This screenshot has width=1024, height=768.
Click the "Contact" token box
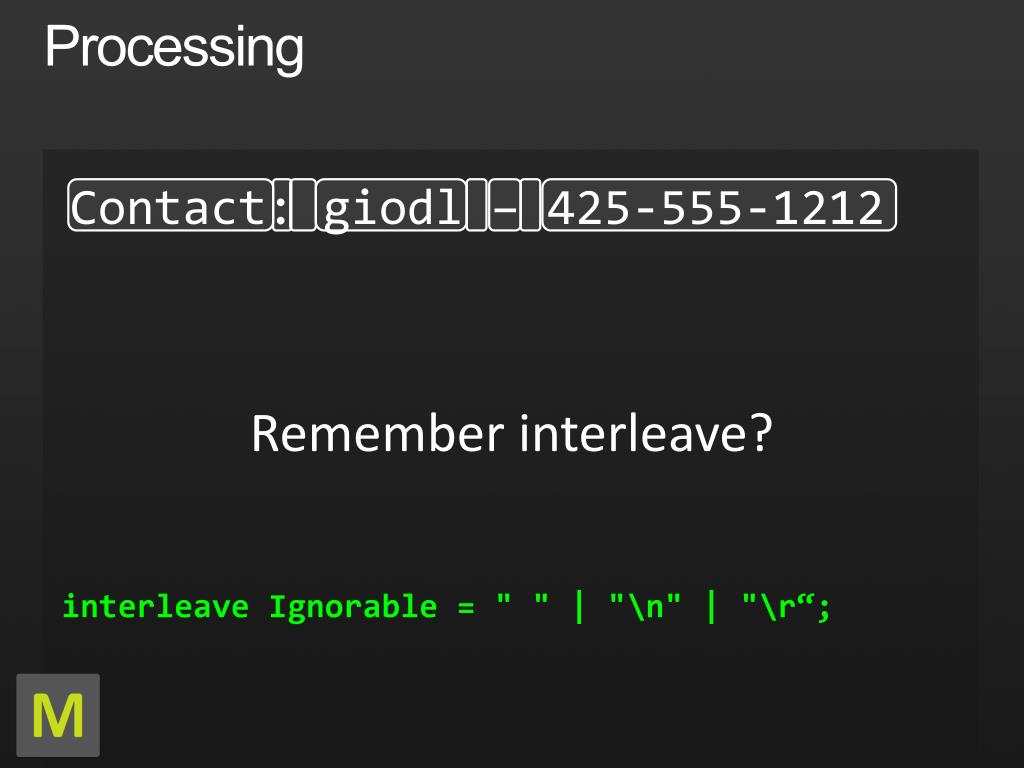coord(170,204)
